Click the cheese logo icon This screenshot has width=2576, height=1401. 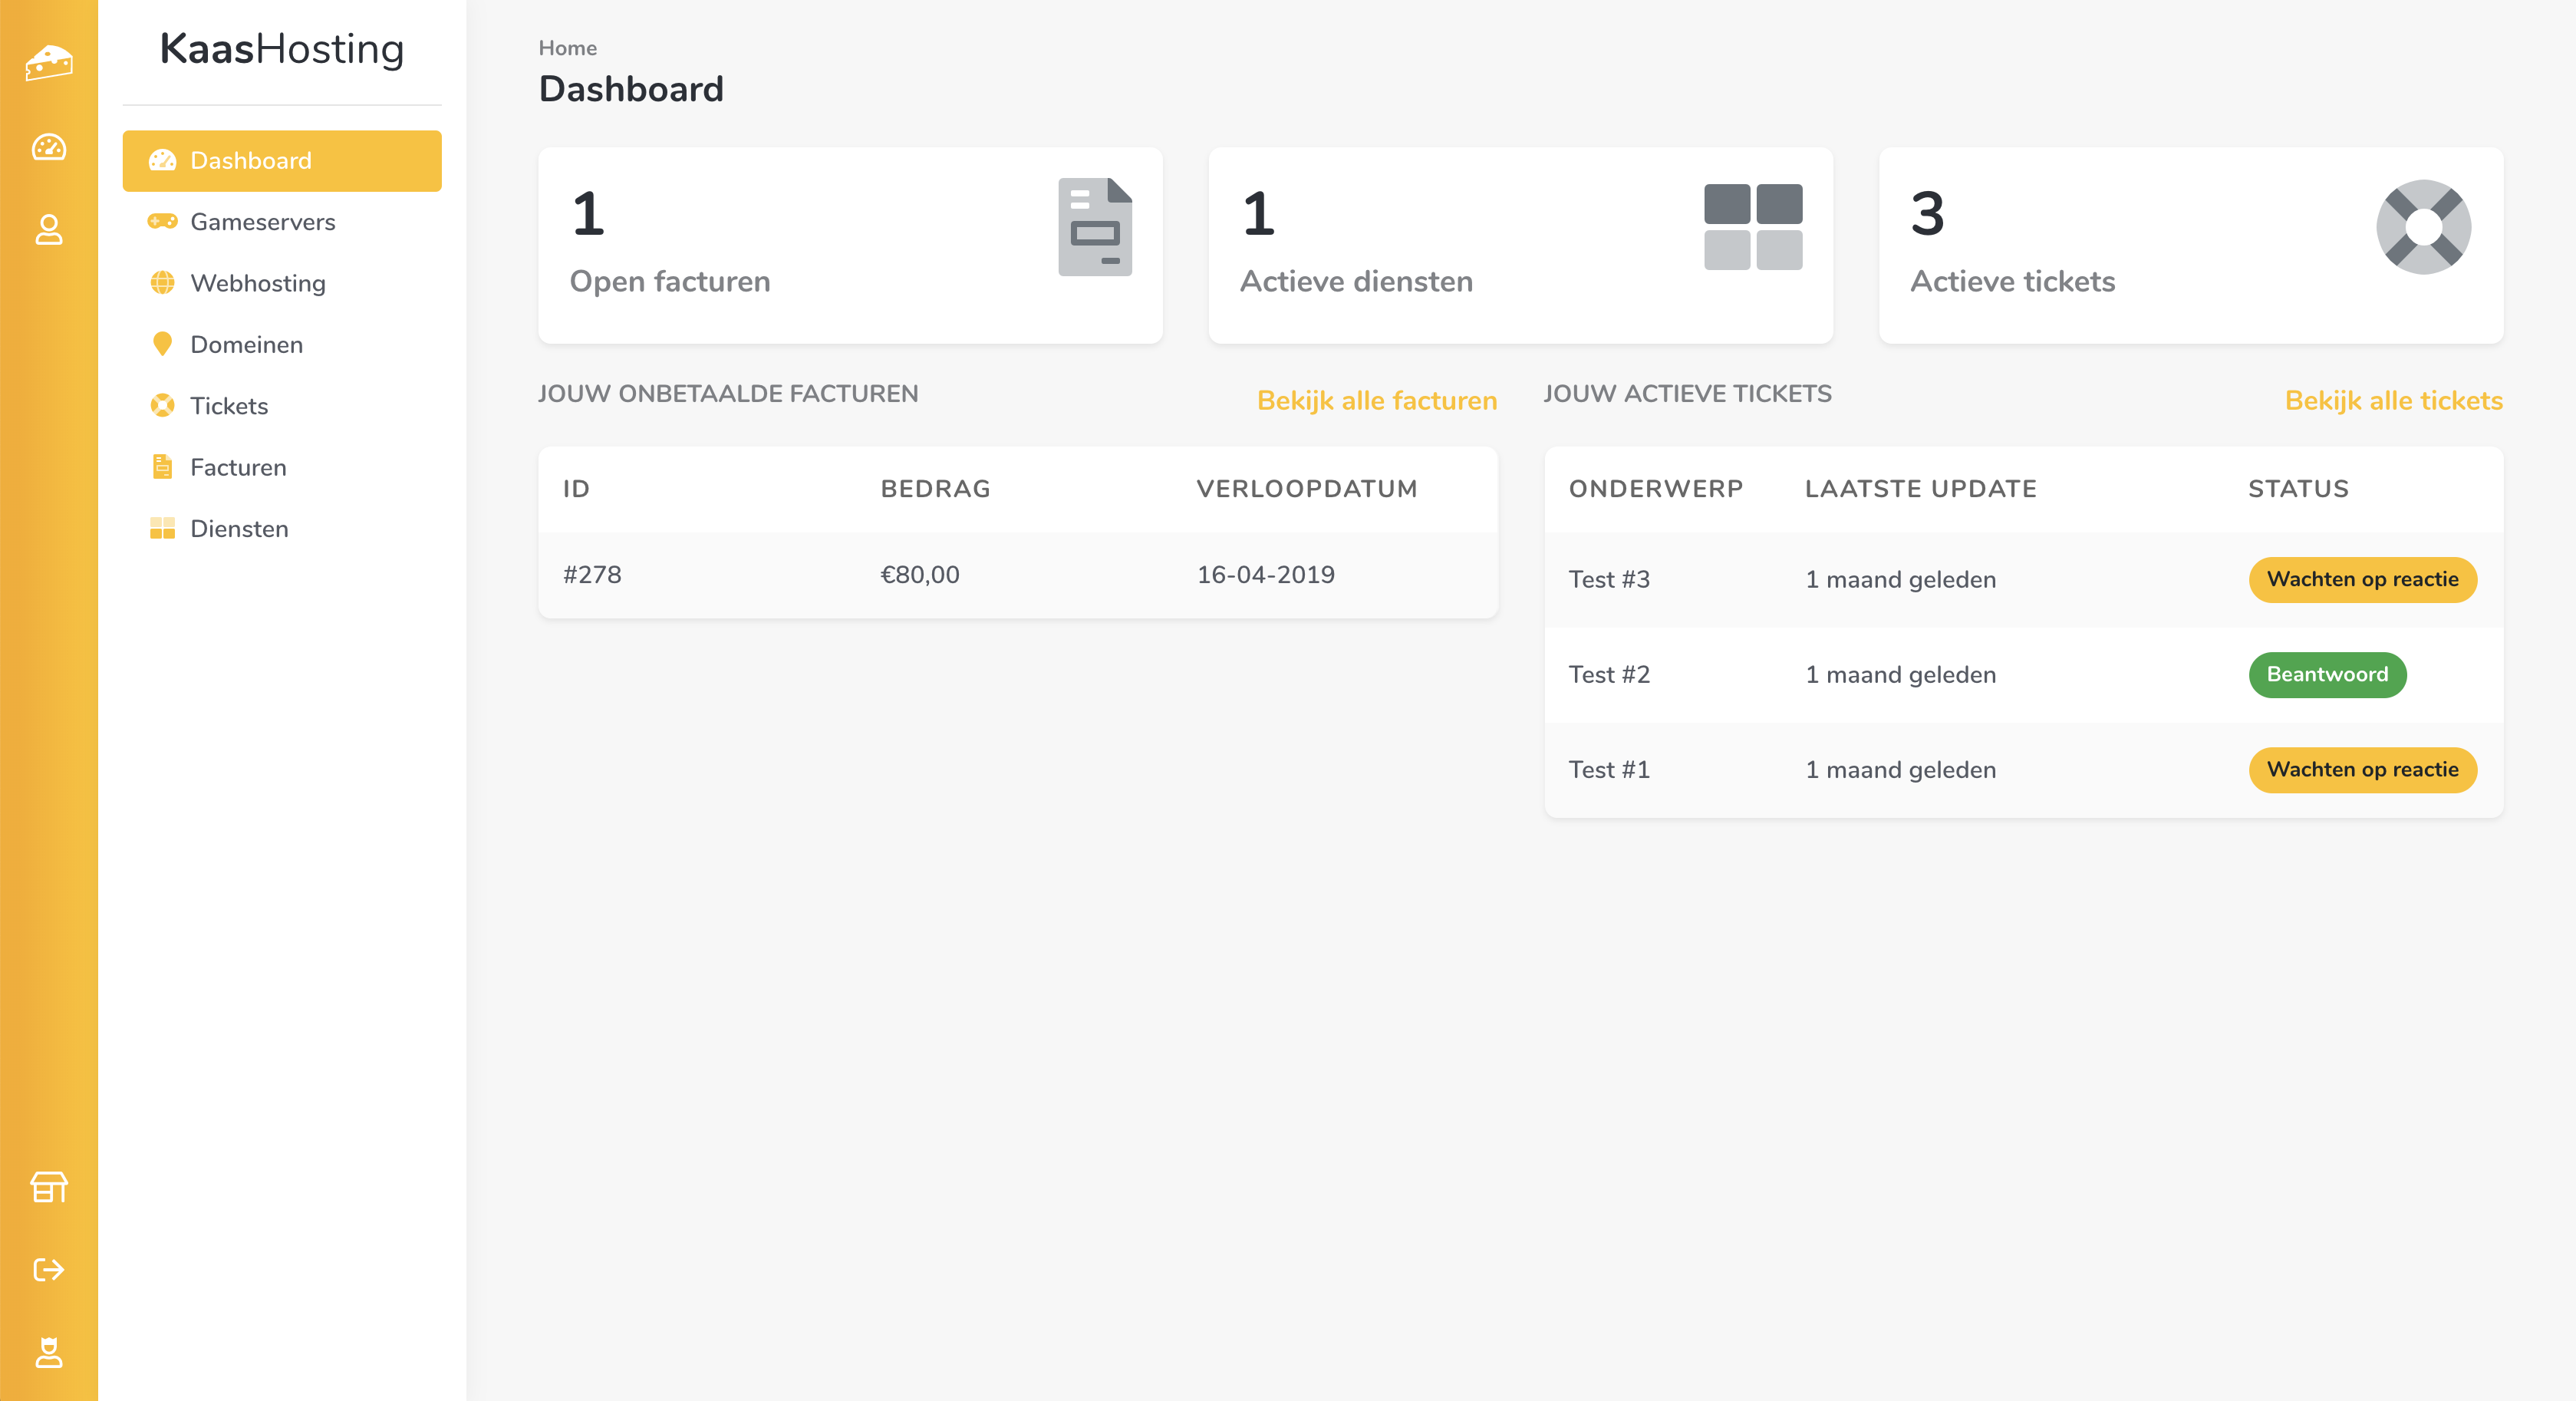pyautogui.click(x=48, y=63)
